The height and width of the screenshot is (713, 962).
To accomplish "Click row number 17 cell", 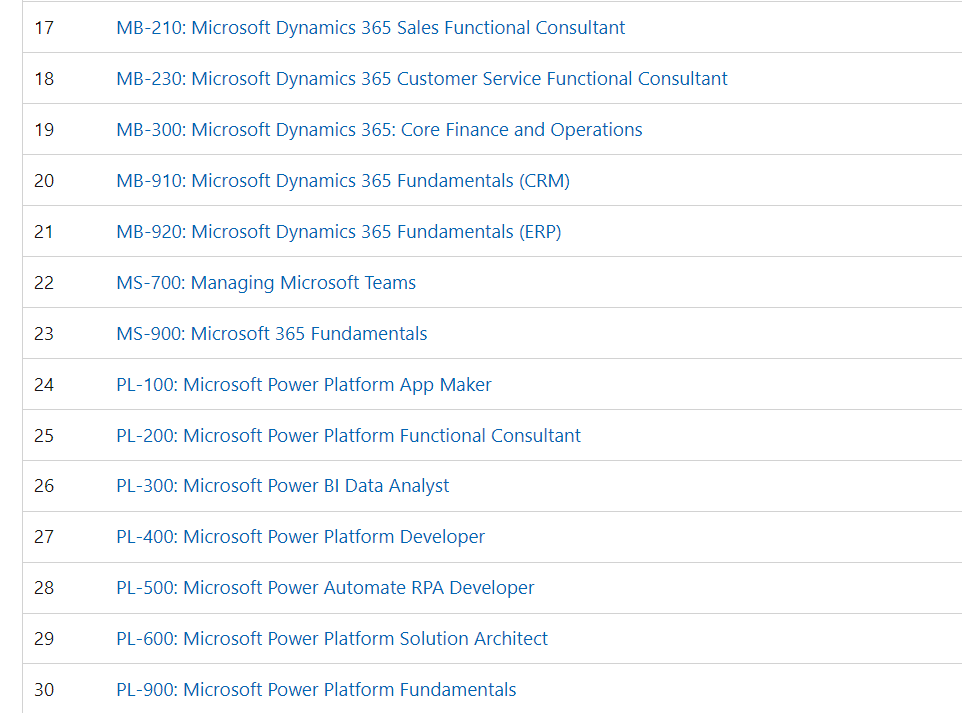I will click(x=44, y=28).
